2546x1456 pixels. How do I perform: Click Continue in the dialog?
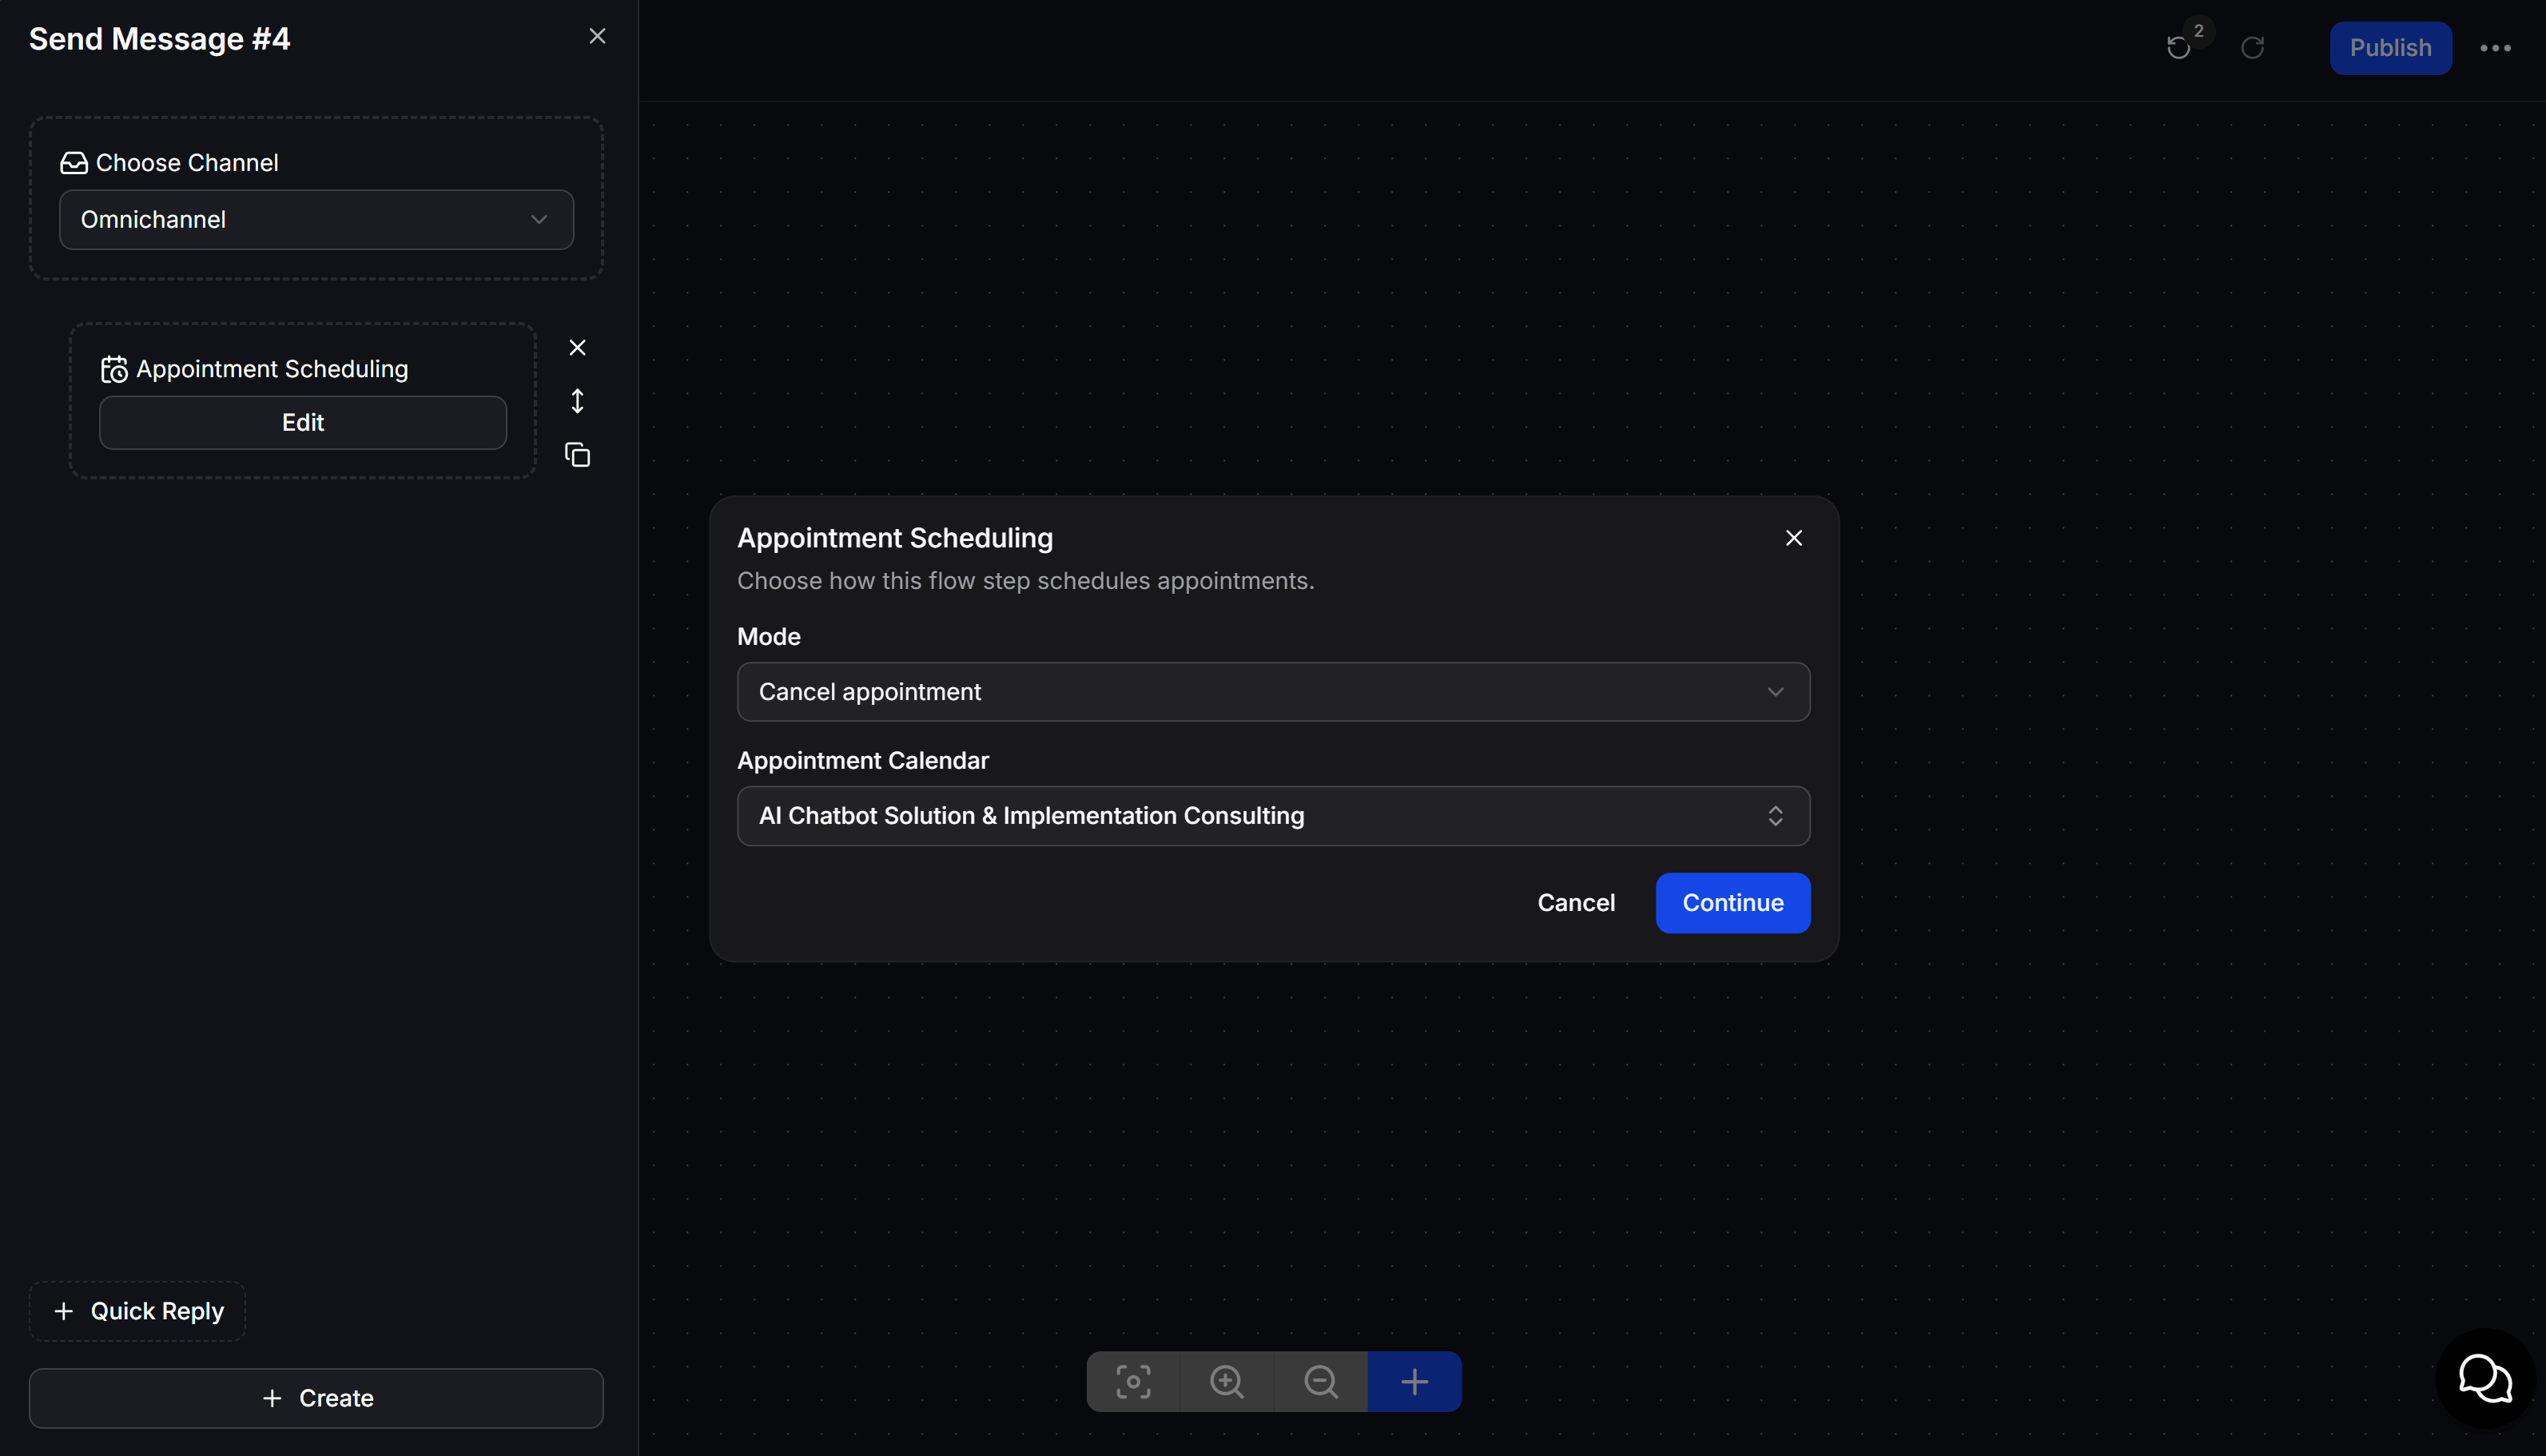click(x=1732, y=903)
